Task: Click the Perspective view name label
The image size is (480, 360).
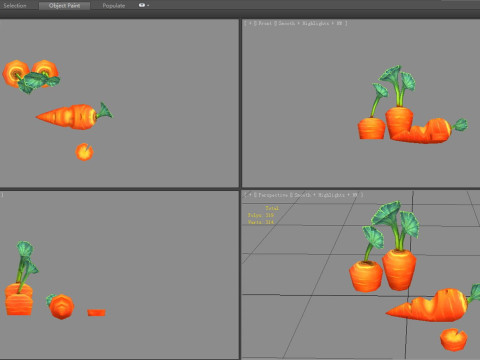Action: click(x=273, y=195)
